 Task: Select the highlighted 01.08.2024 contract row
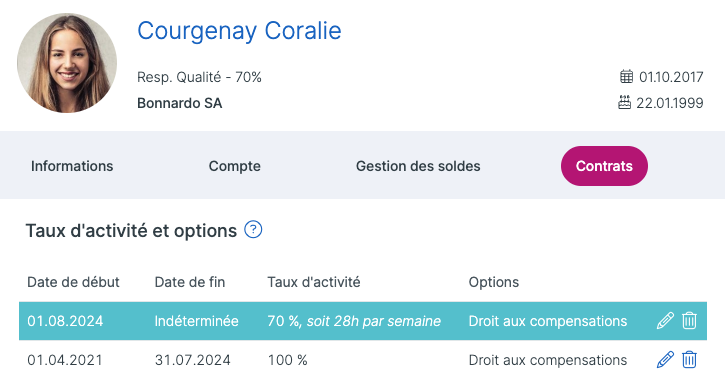[363, 321]
